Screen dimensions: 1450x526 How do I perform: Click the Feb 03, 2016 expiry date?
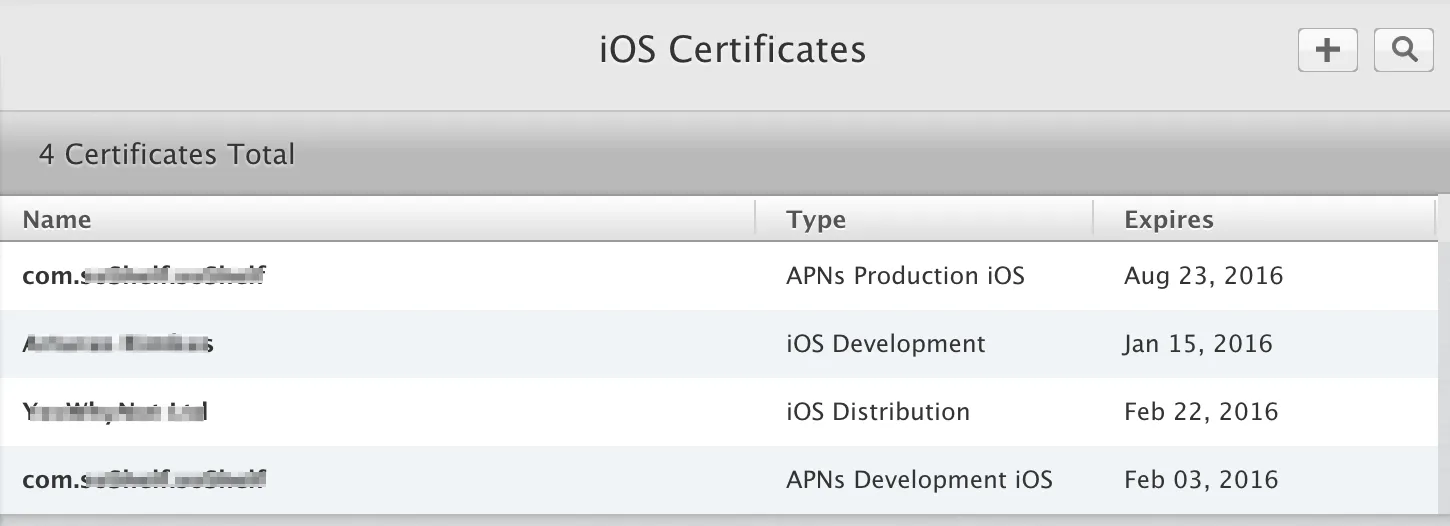[1201, 480]
